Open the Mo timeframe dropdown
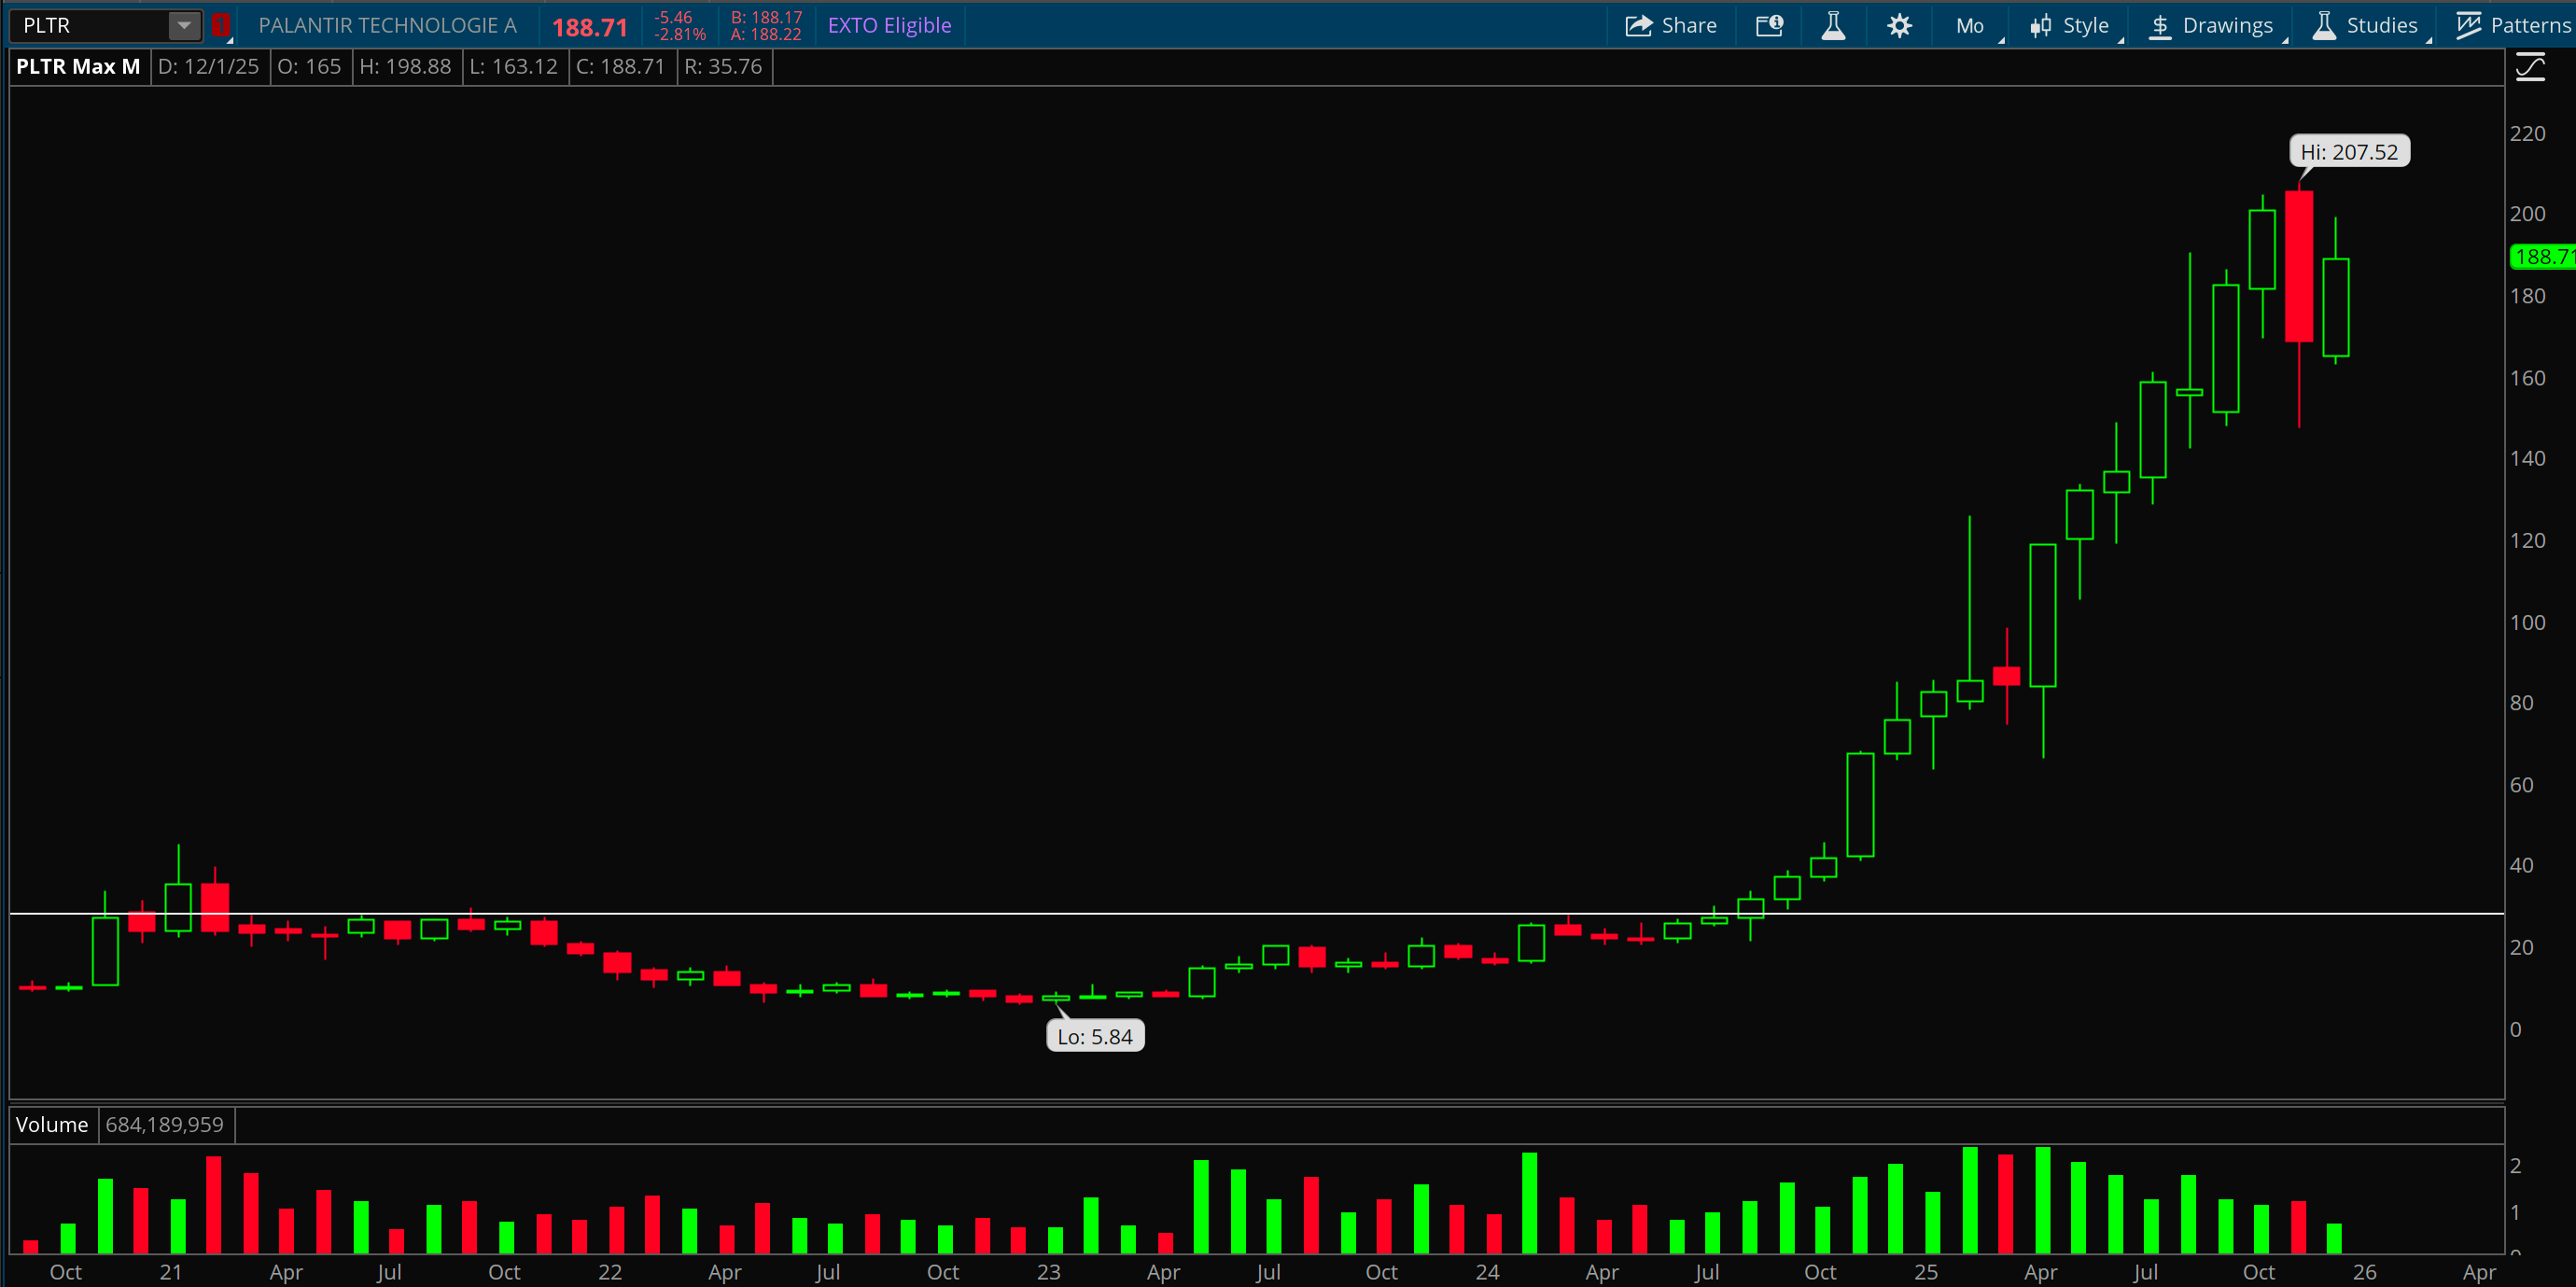Screen dimensions: 2576x1287 click(x=1969, y=26)
